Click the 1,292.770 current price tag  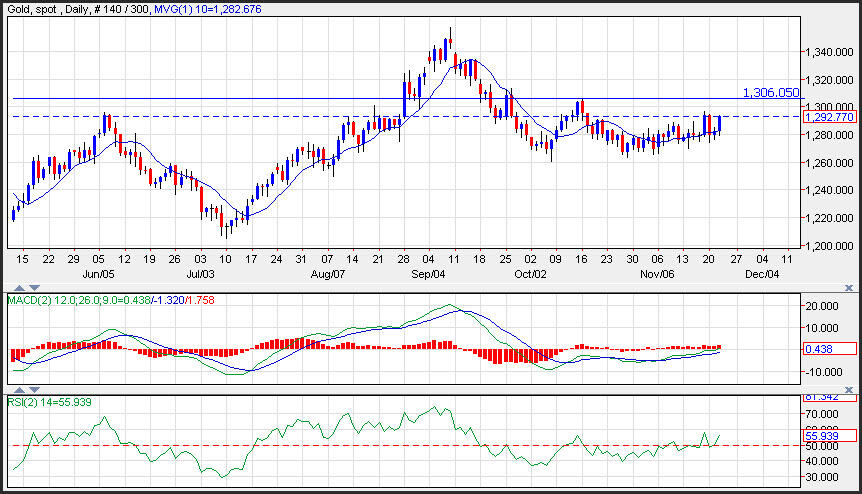tap(829, 117)
